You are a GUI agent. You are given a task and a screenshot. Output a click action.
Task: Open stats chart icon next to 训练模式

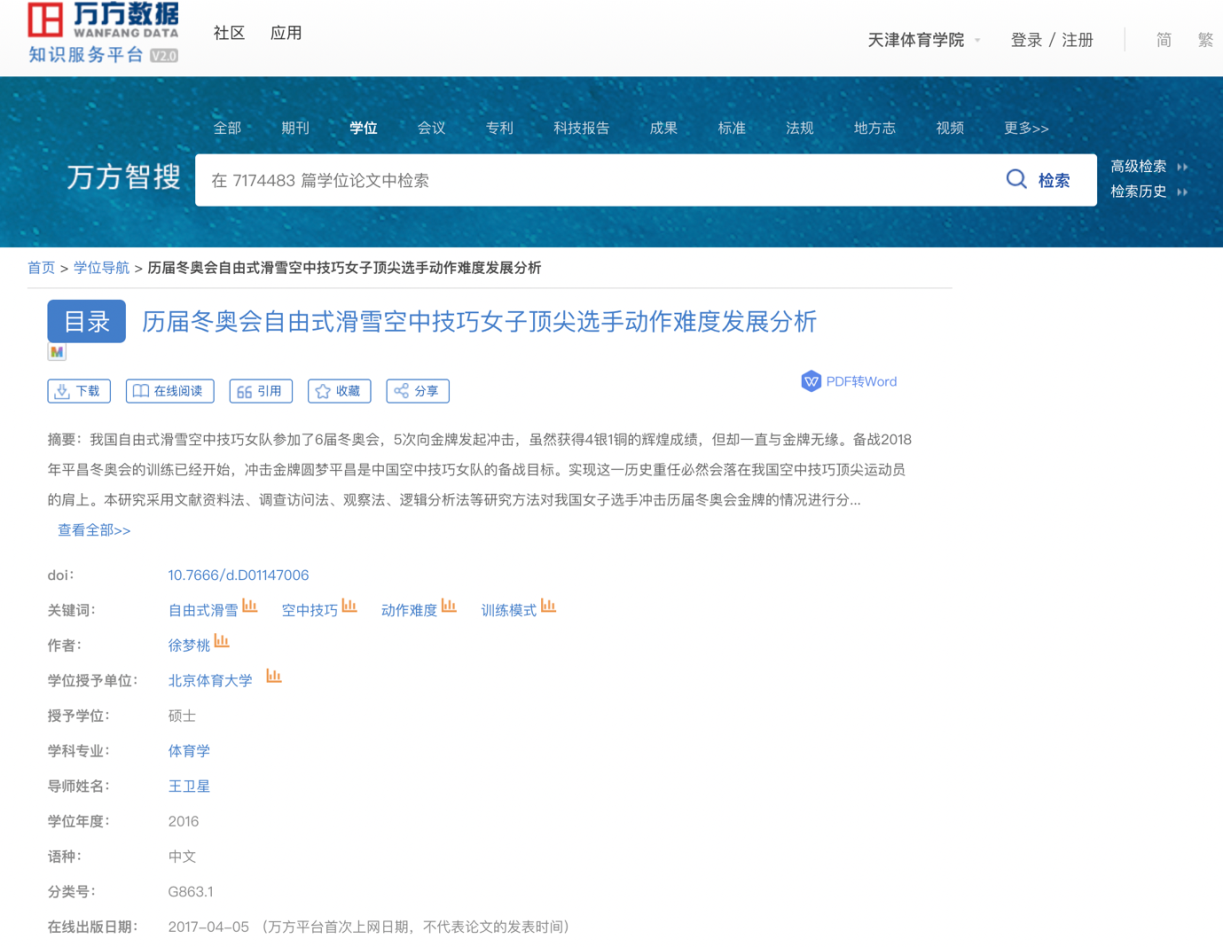coord(549,606)
